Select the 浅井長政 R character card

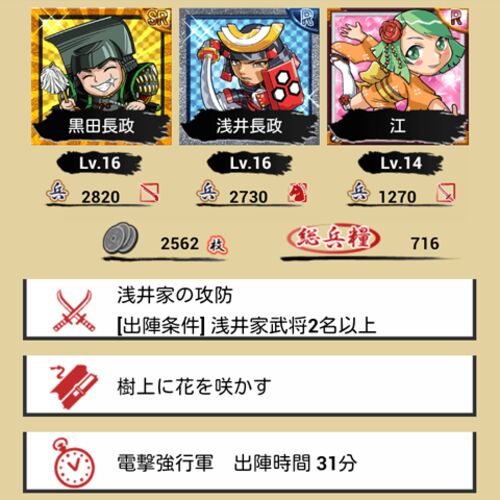point(249,77)
